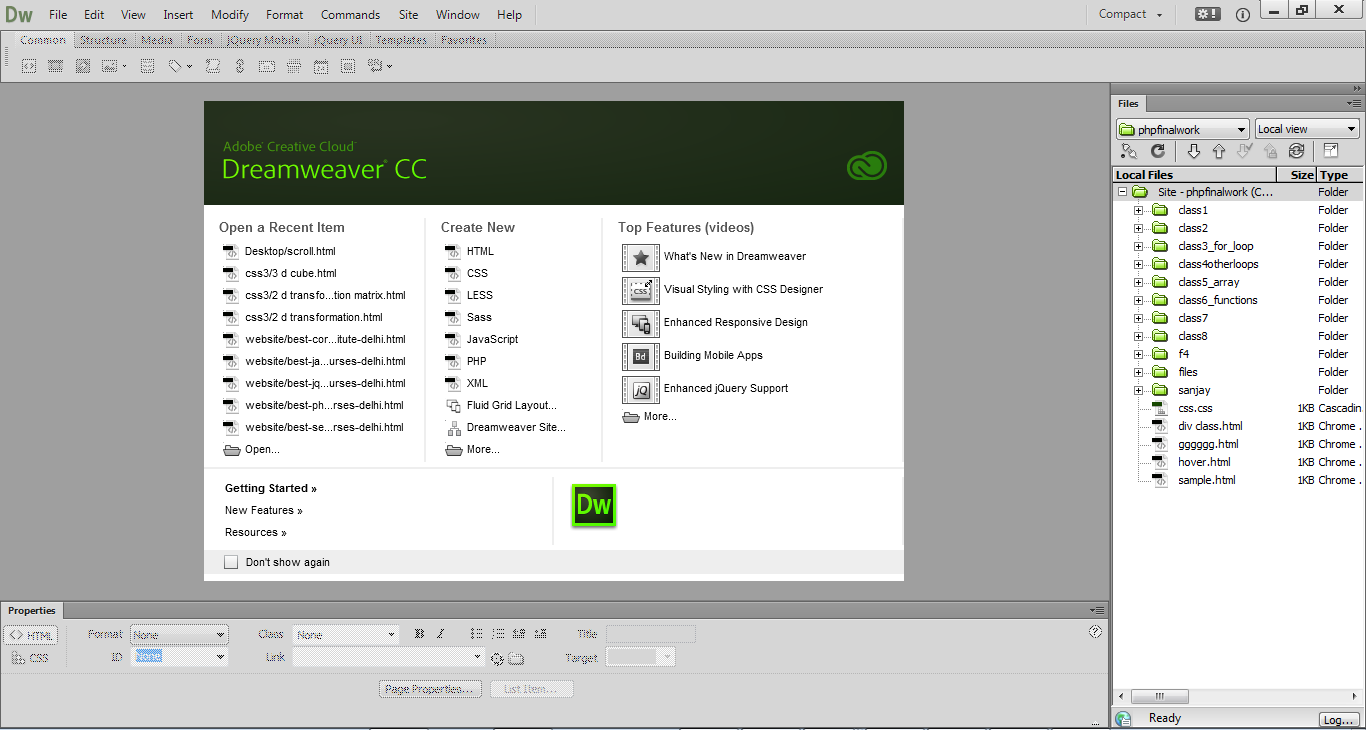This screenshot has height=730, width=1366.
Task: Open the ID dropdown in Properties
Action: pyautogui.click(x=179, y=657)
